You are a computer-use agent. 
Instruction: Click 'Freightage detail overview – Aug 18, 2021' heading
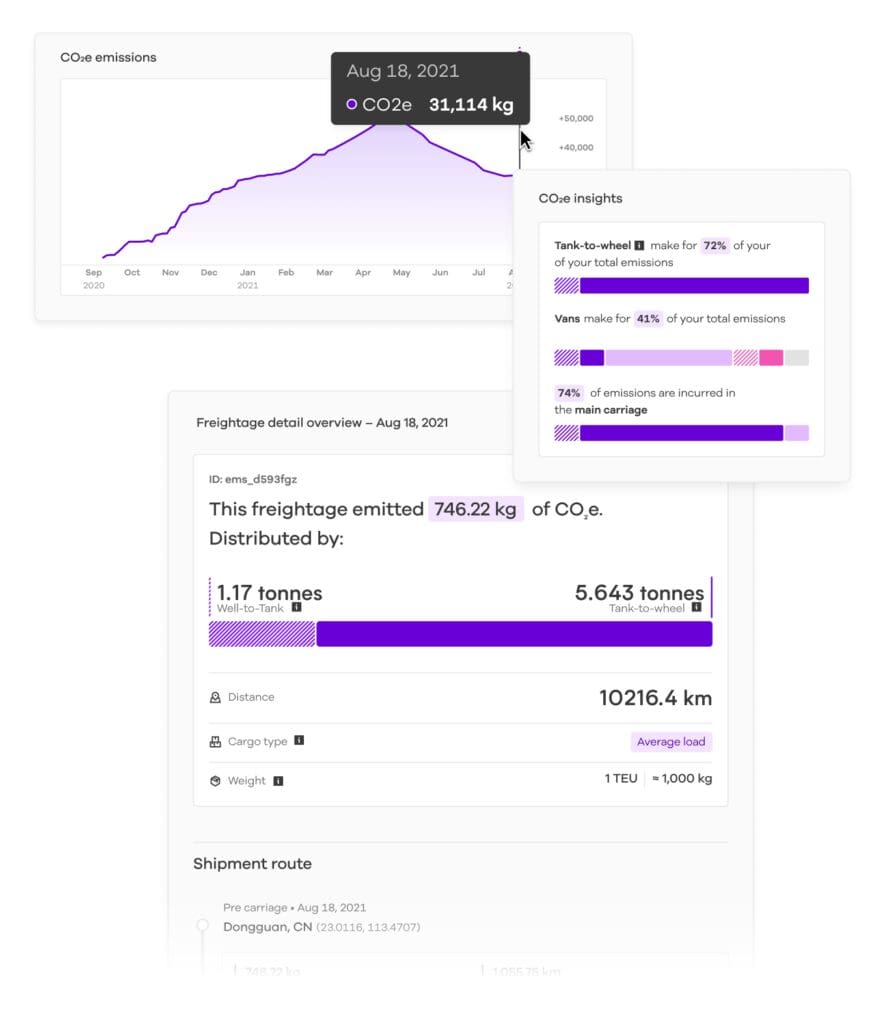pos(322,423)
